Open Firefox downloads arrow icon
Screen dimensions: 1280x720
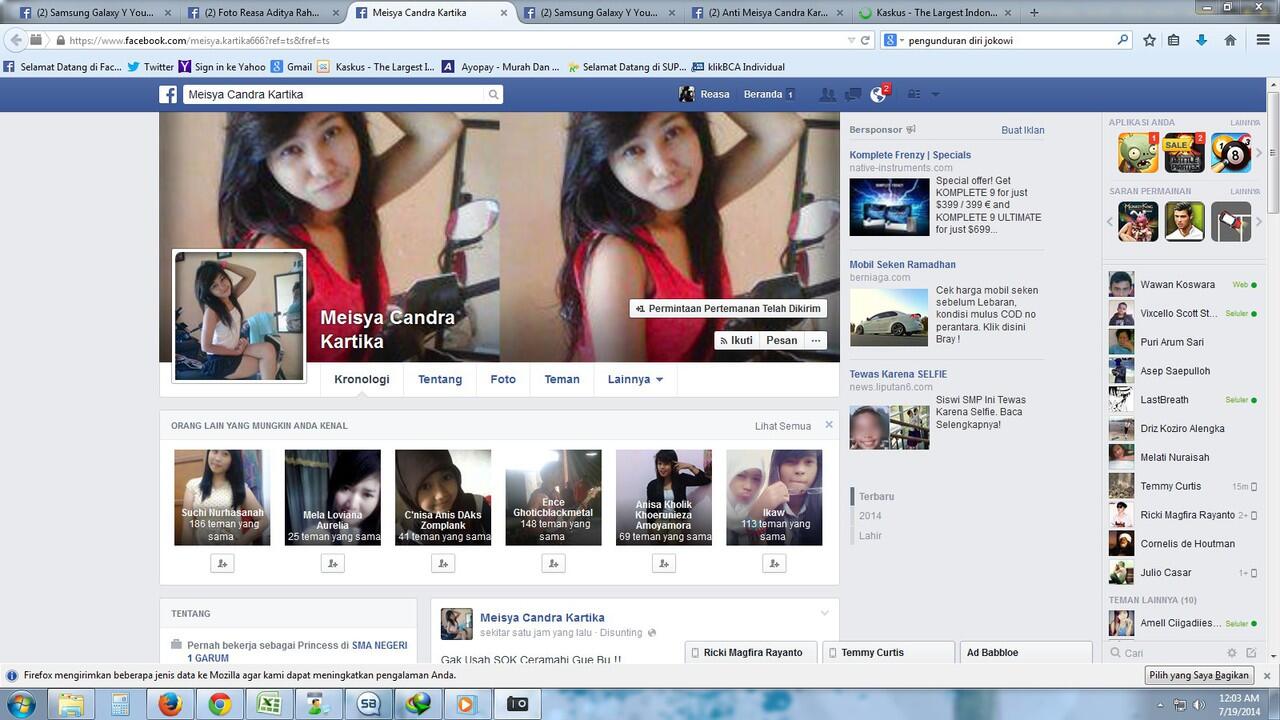point(1200,41)
